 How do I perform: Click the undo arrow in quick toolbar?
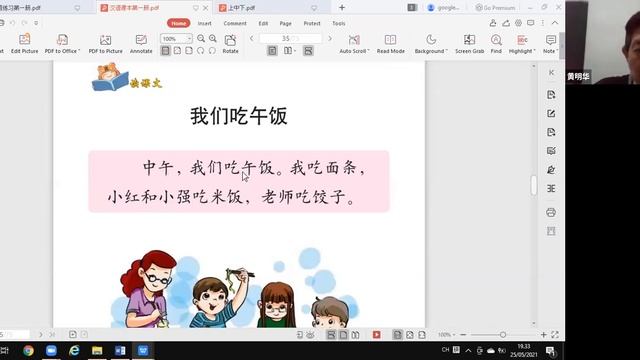(13, 23)
